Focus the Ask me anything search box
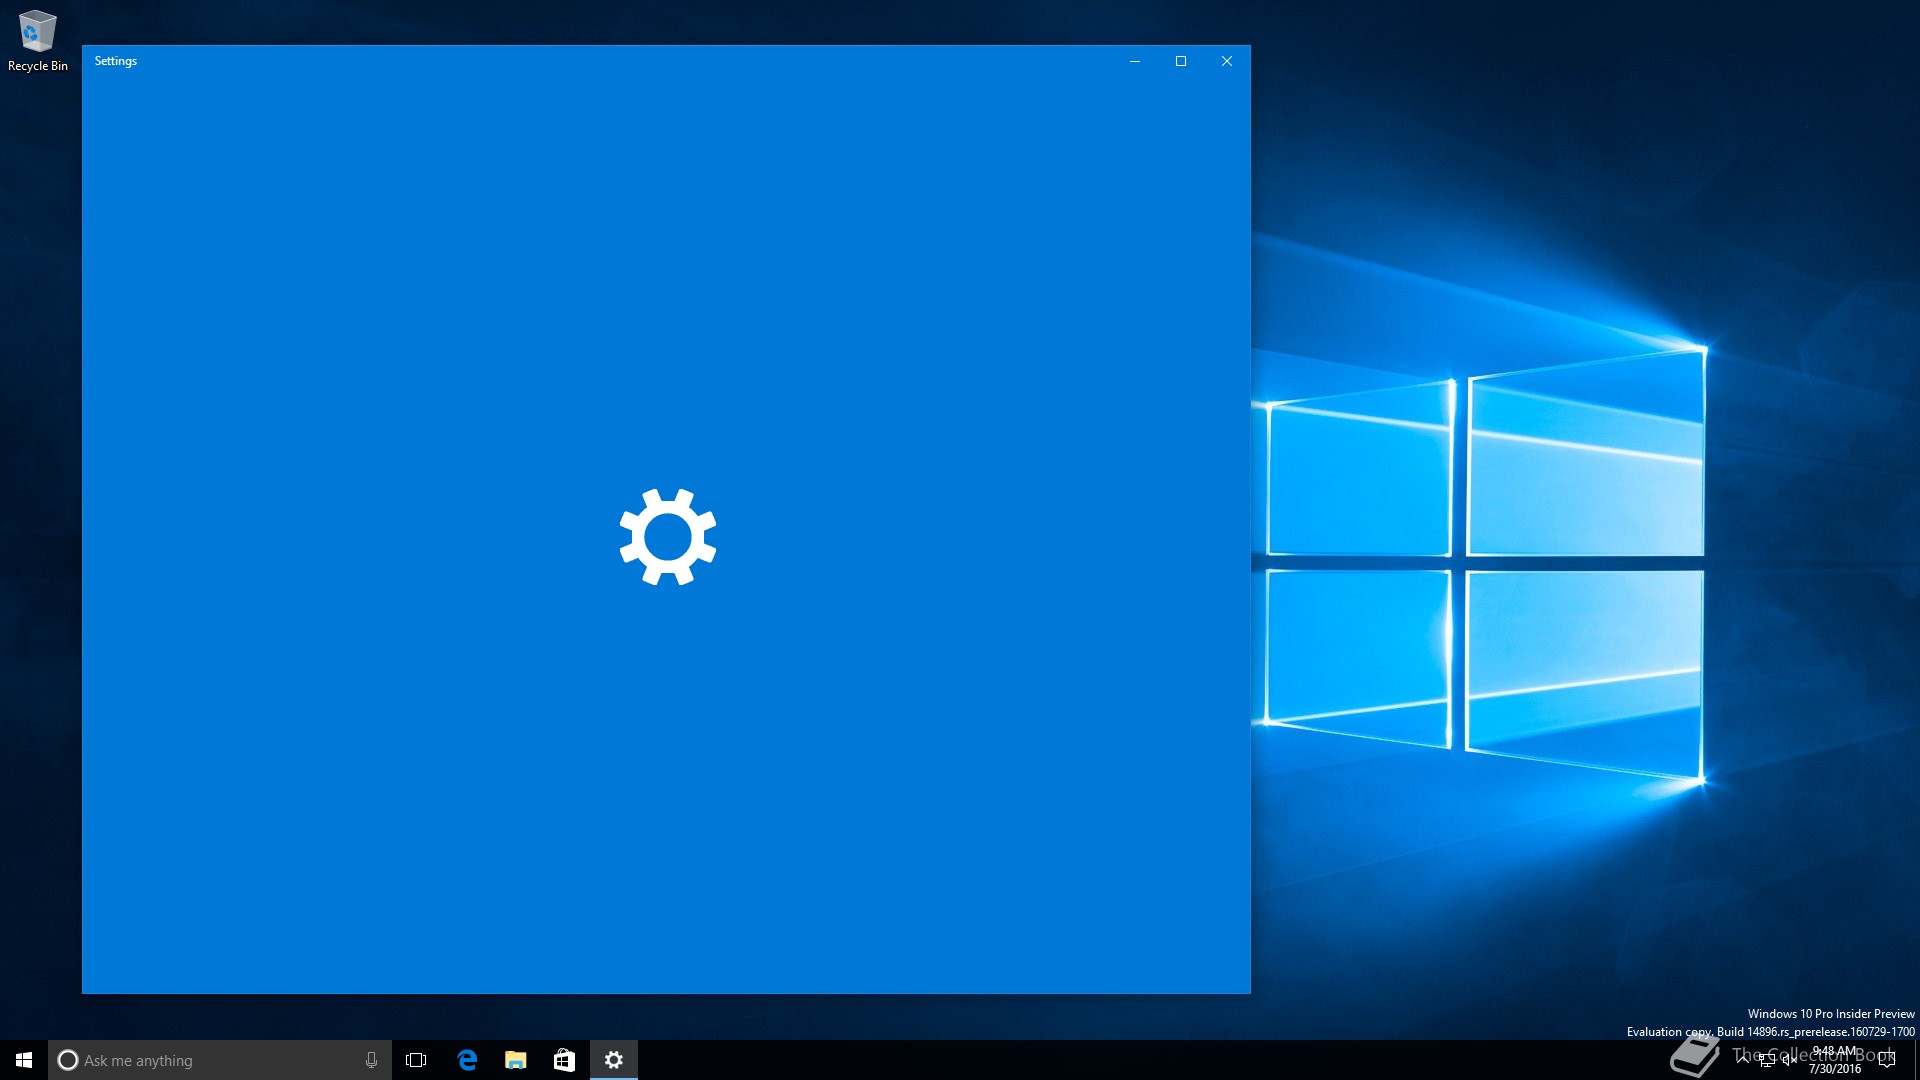This screenshot has width=1920, height=1080. pyautogui.click(x=220, y=1060)
